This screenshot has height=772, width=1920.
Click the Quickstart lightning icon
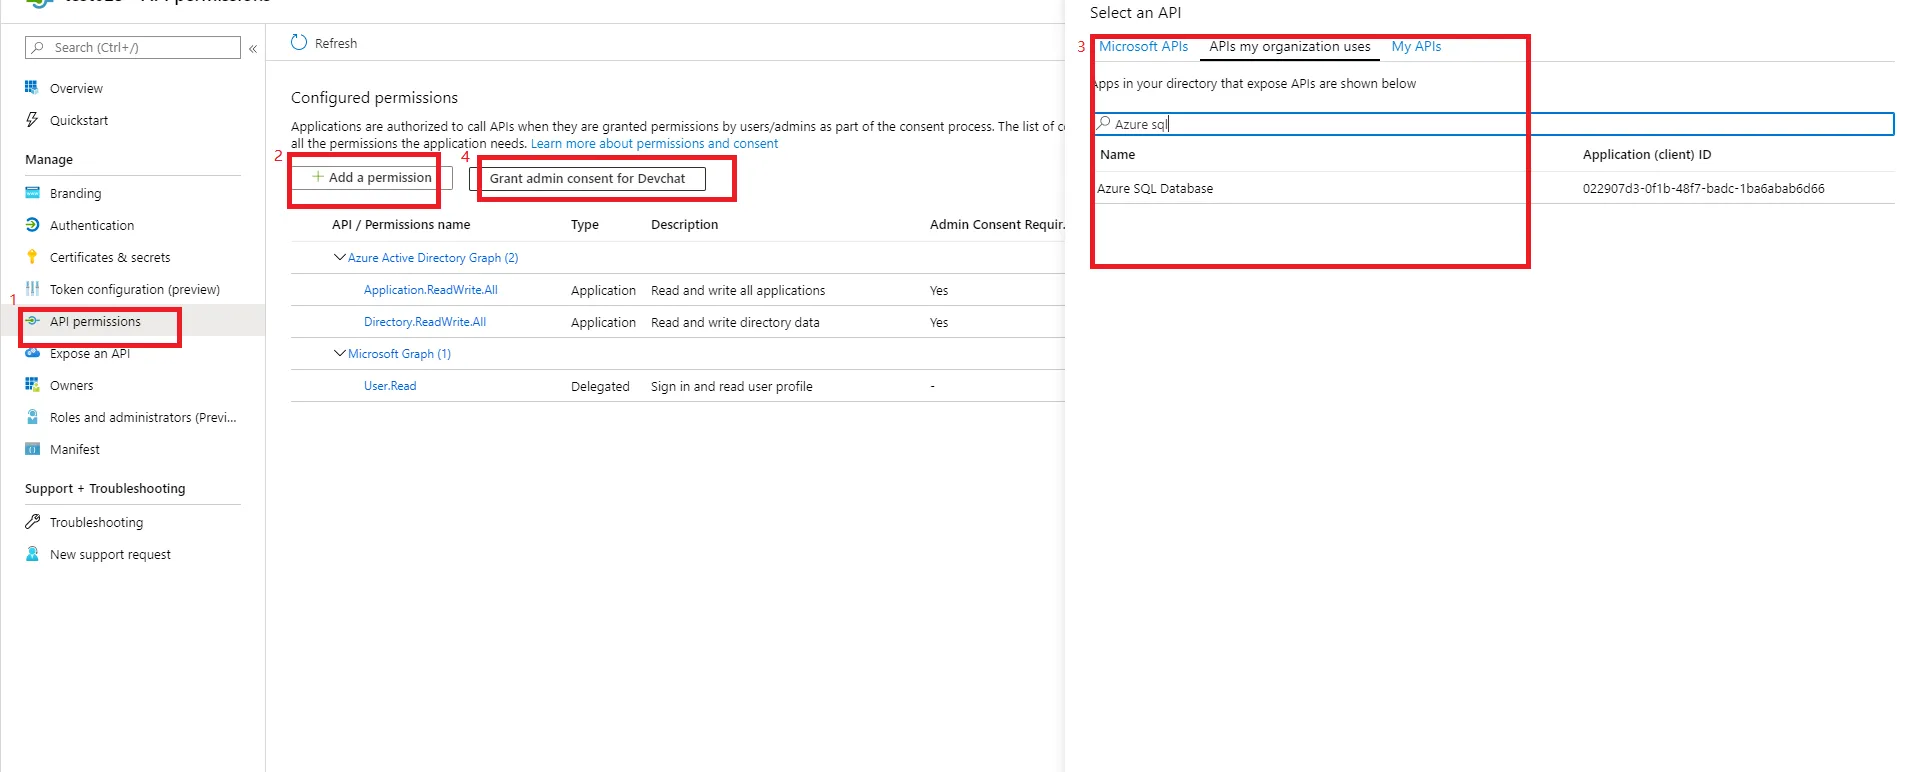point(32,120)
